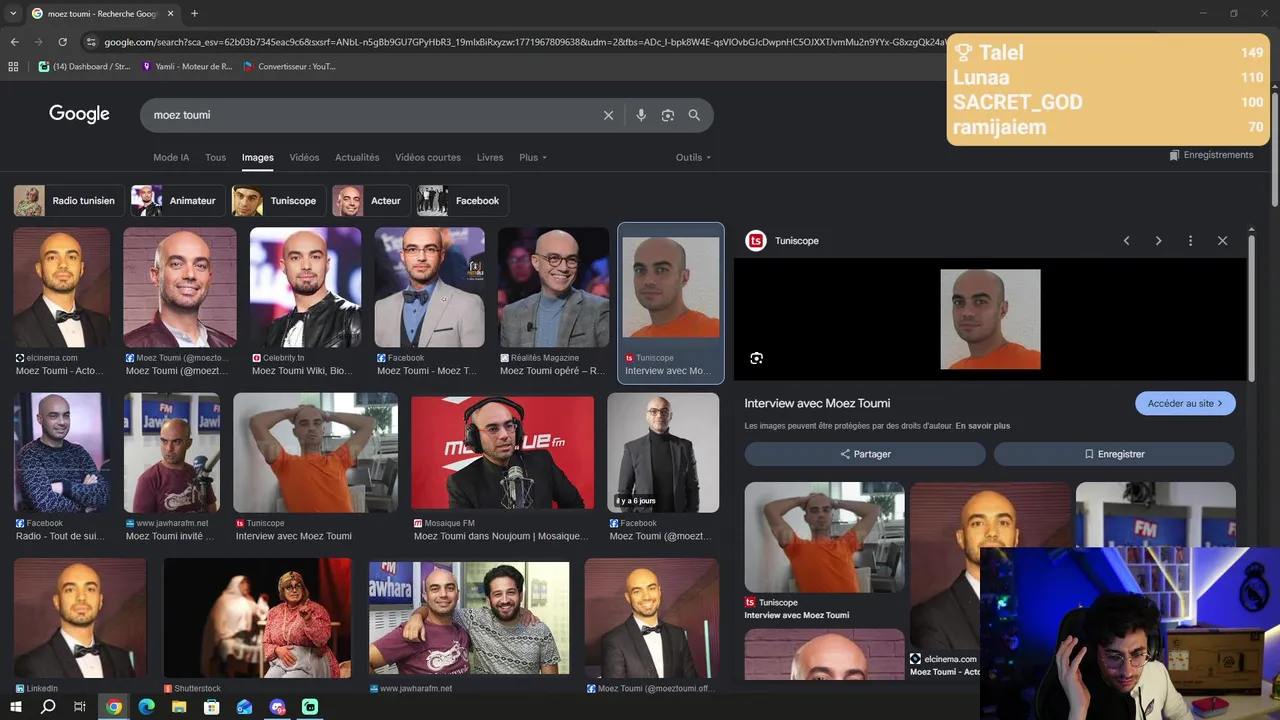Clear the search query with X
This screenshot has width=1280, height=720.
[608, 115]
